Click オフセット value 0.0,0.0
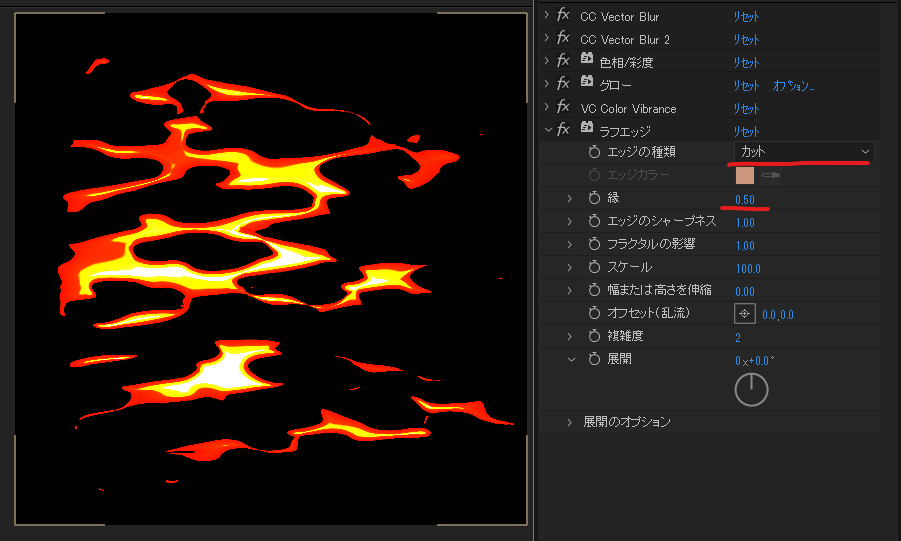This screenshot has width=901, height=541. click(x=777, y=314)
